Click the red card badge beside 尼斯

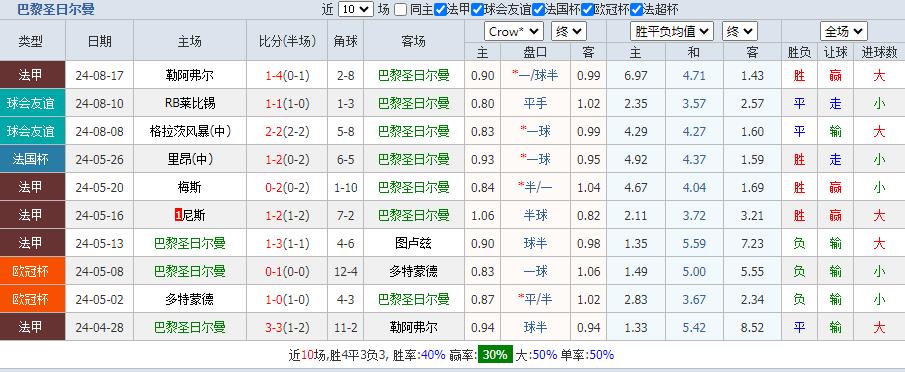(x=178, y=215)
